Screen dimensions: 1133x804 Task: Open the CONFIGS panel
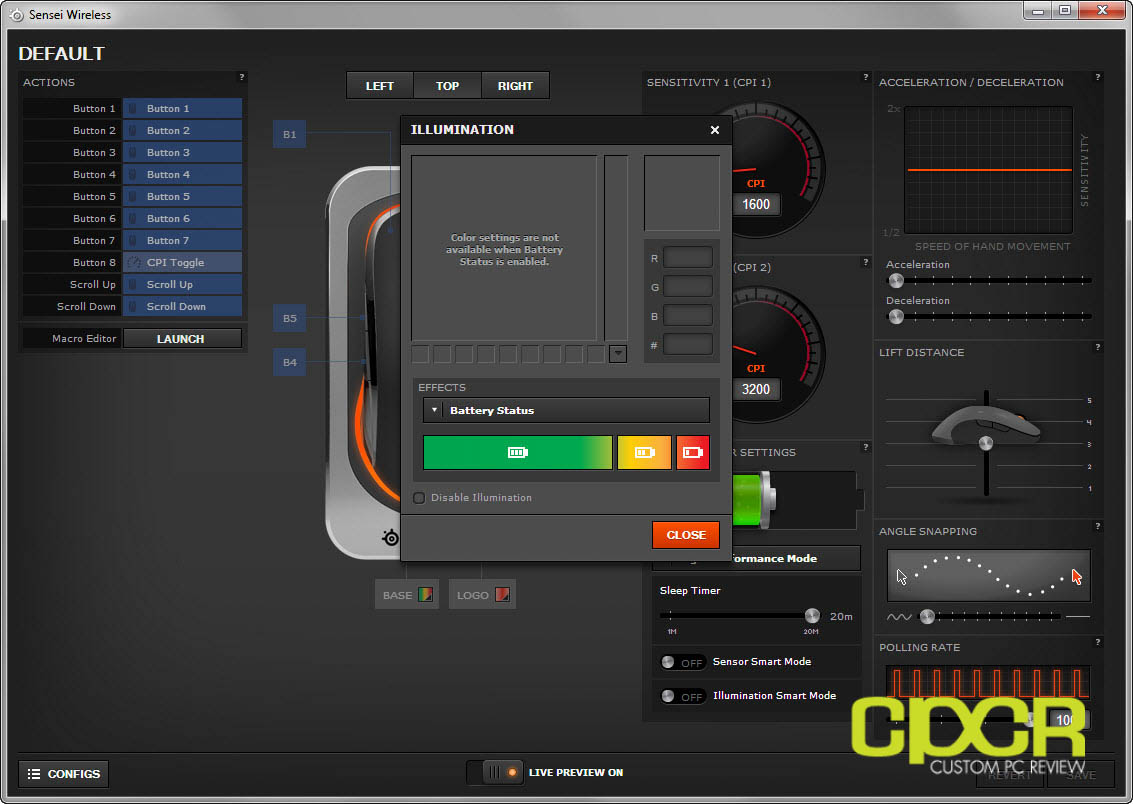[x=64, y=774]
